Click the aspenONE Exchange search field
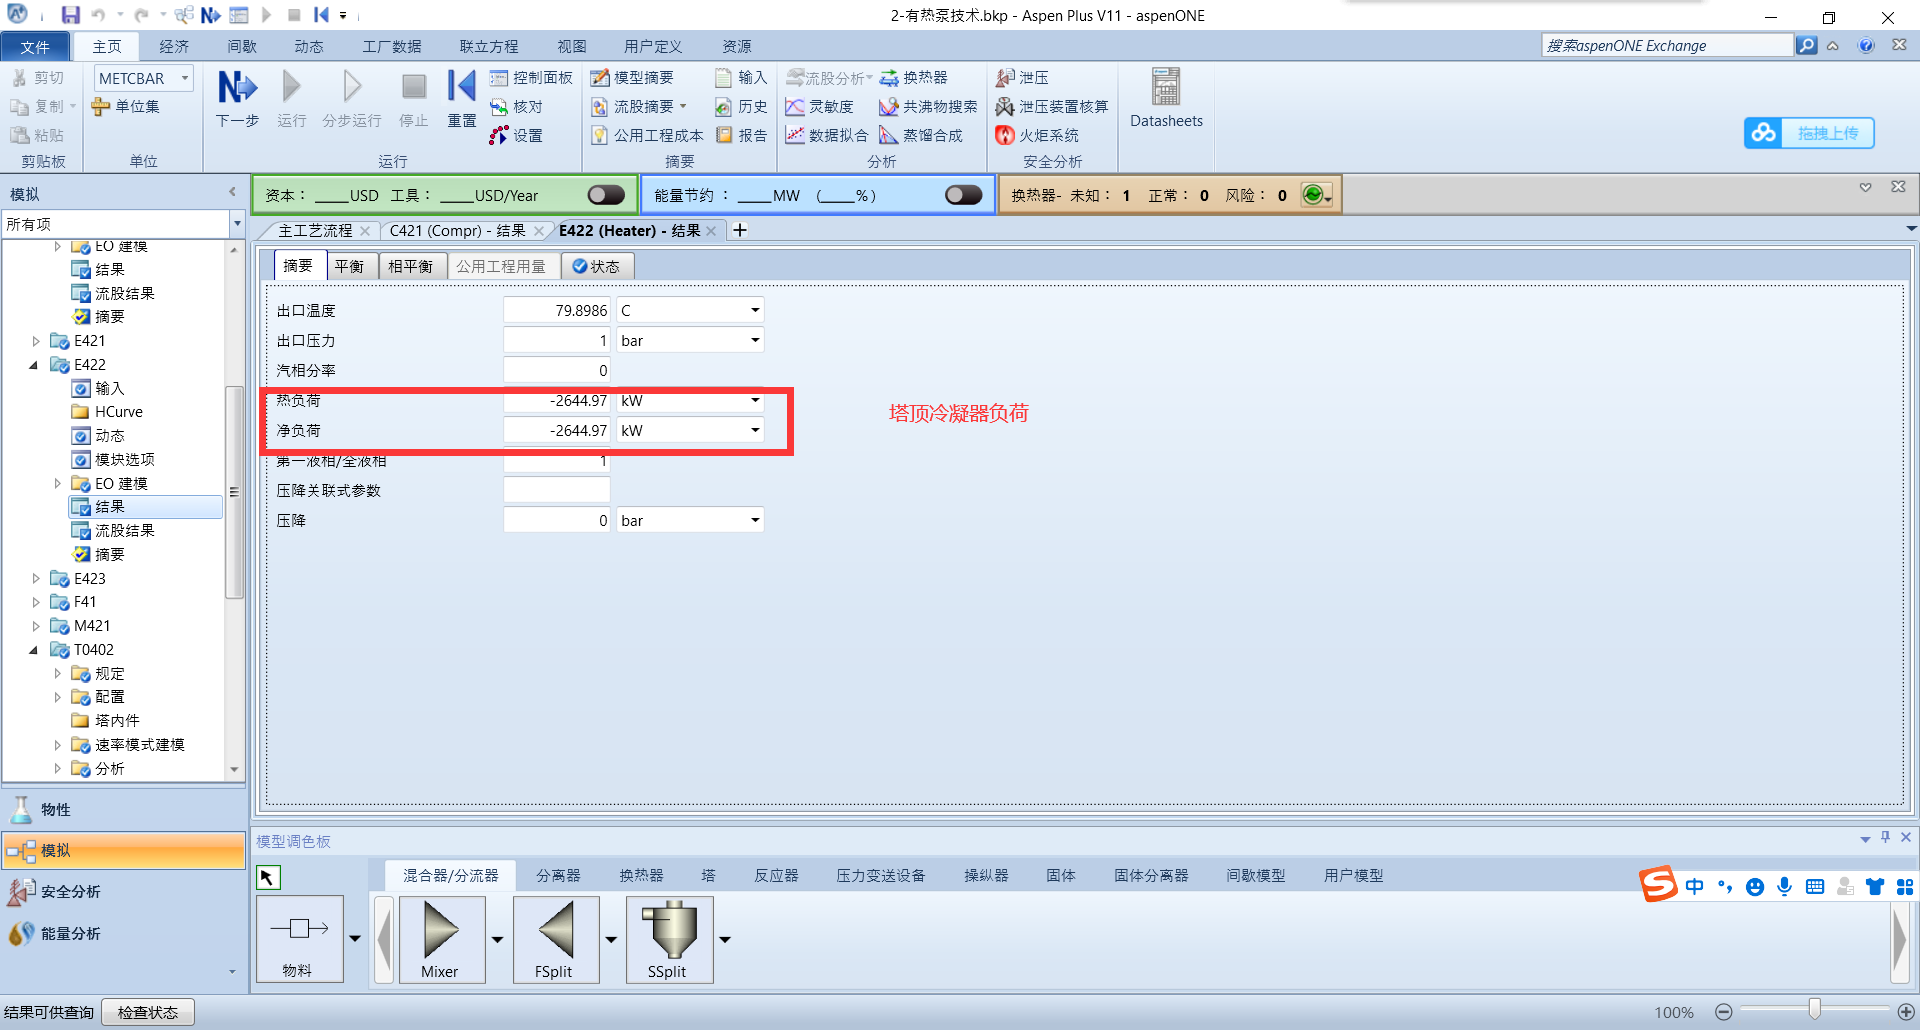1920x1030 pixels. [x=1667, y=45]
